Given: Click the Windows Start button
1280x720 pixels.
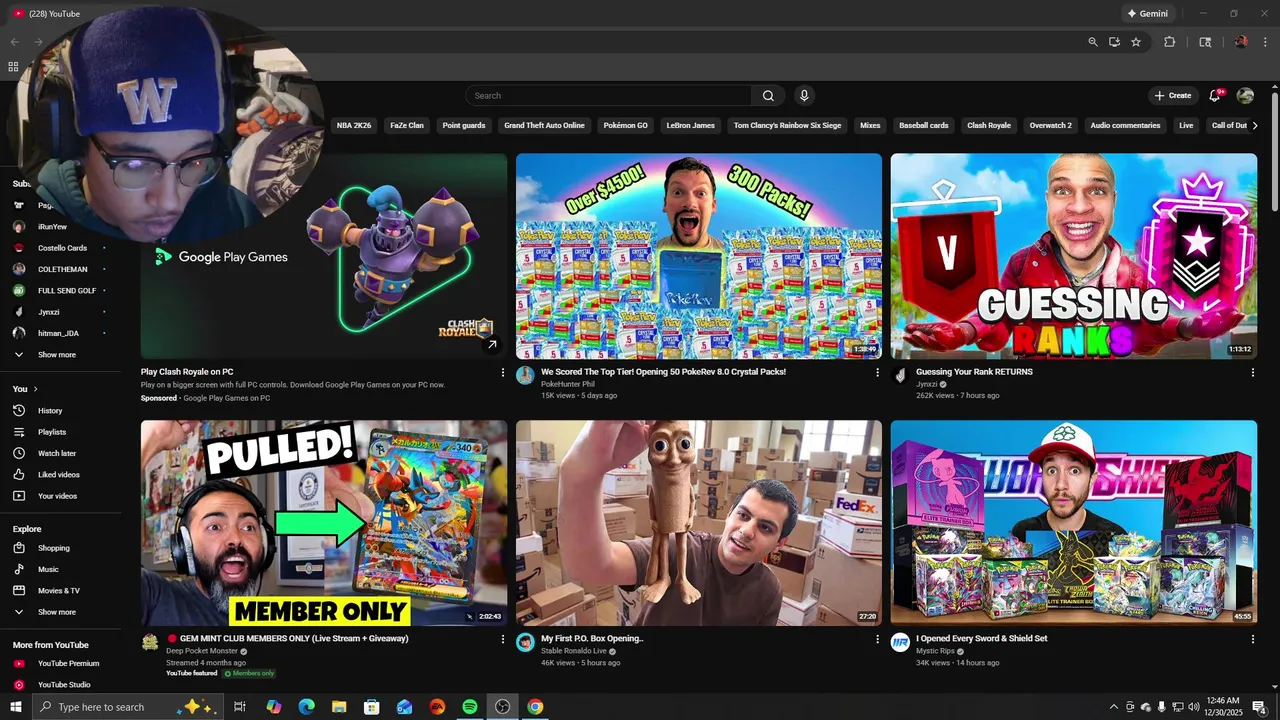Looking at the screenshot, I should pyautogui.click(x=16, y=707).
